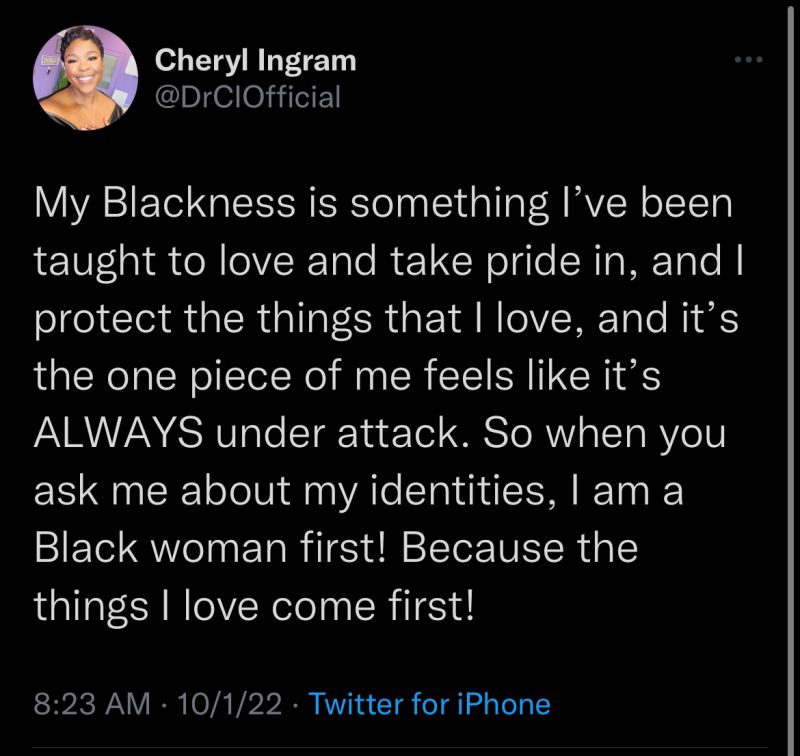Click the @DrCIOfficial handle
The height and width of the screenshot is (756, 800).
pyautogui.click(x=248, y=97)
